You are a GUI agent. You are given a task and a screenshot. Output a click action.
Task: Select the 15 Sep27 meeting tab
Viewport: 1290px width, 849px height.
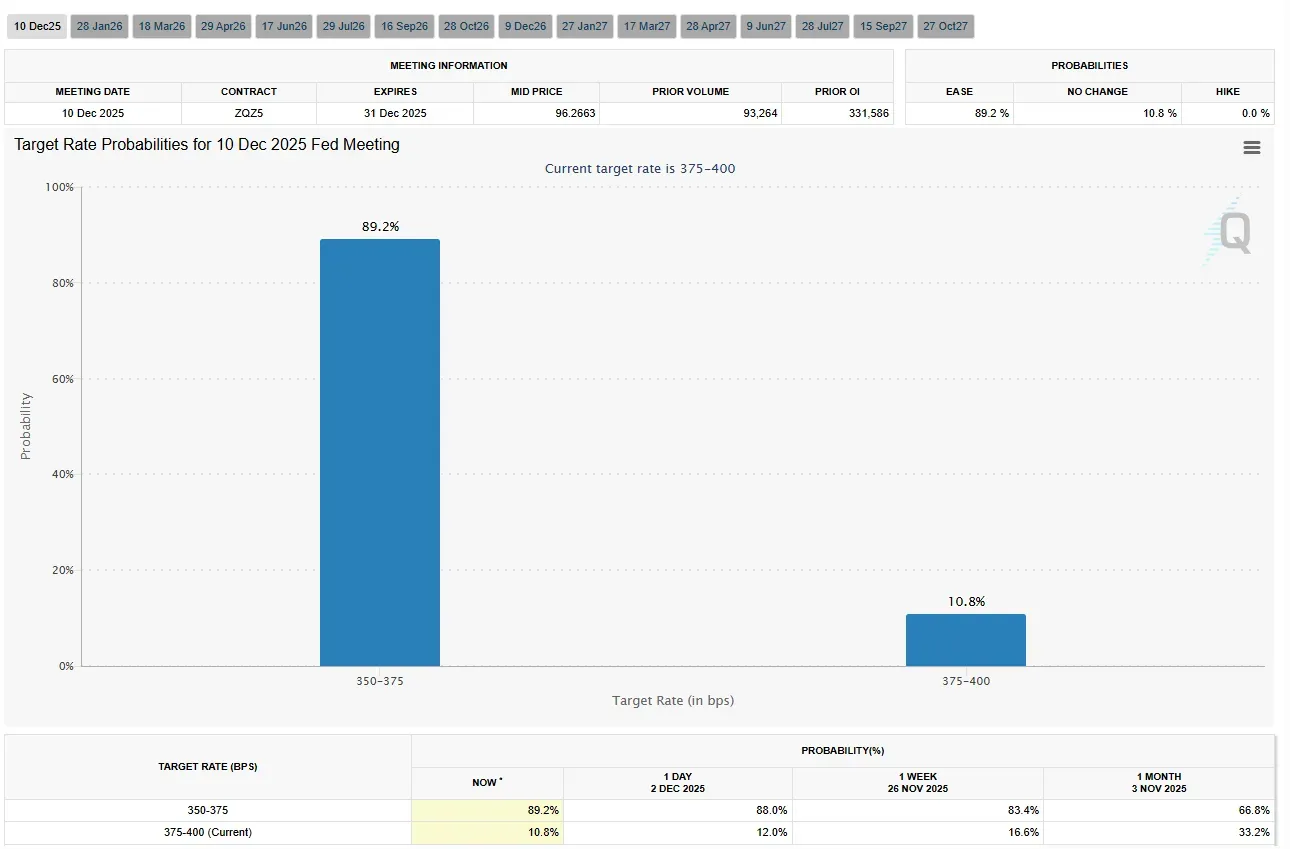tap(883, 27)
